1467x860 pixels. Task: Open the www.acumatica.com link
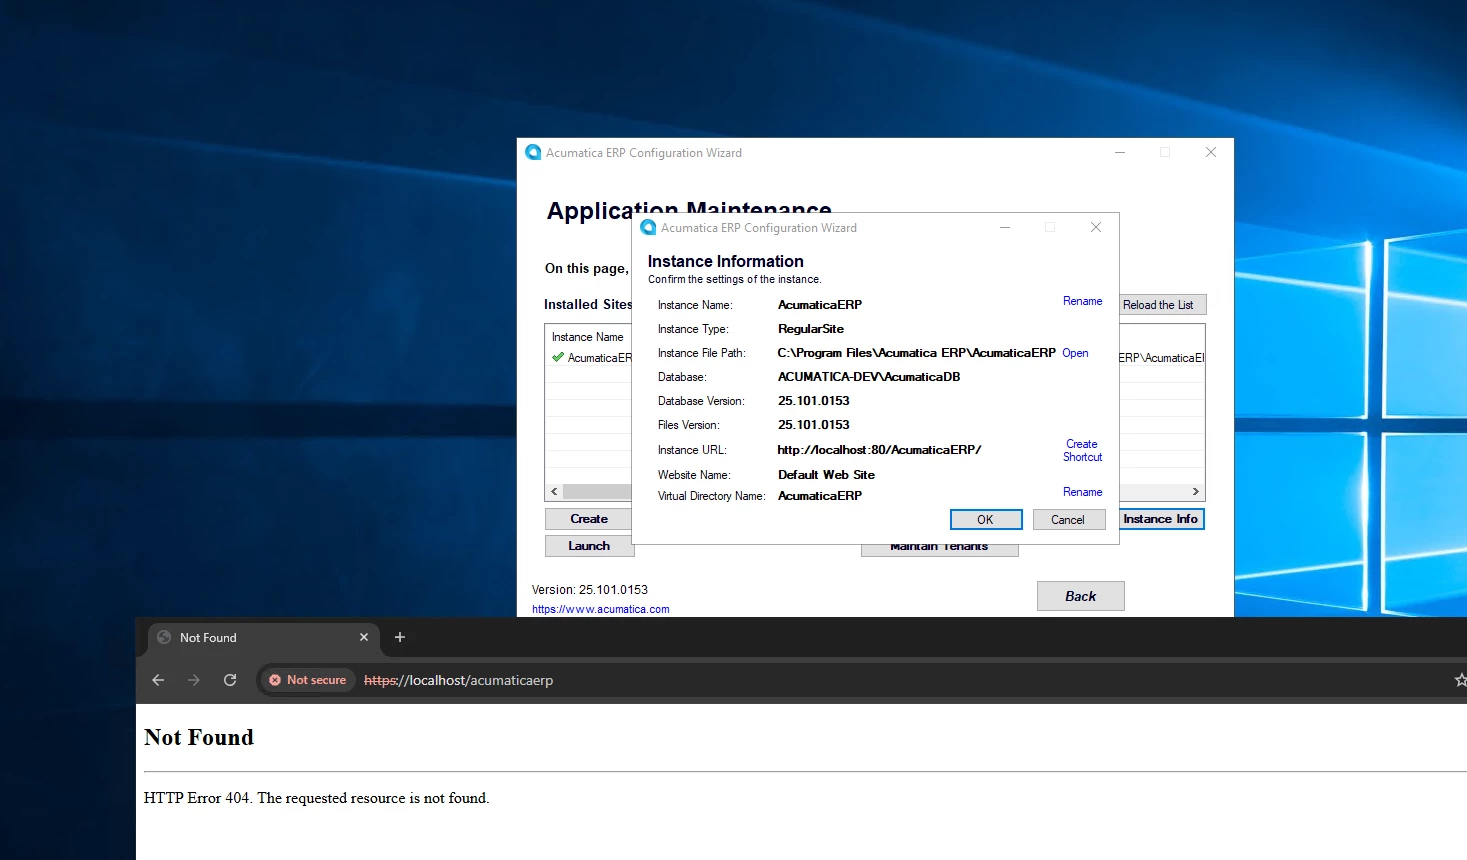(x=600, y=609)
